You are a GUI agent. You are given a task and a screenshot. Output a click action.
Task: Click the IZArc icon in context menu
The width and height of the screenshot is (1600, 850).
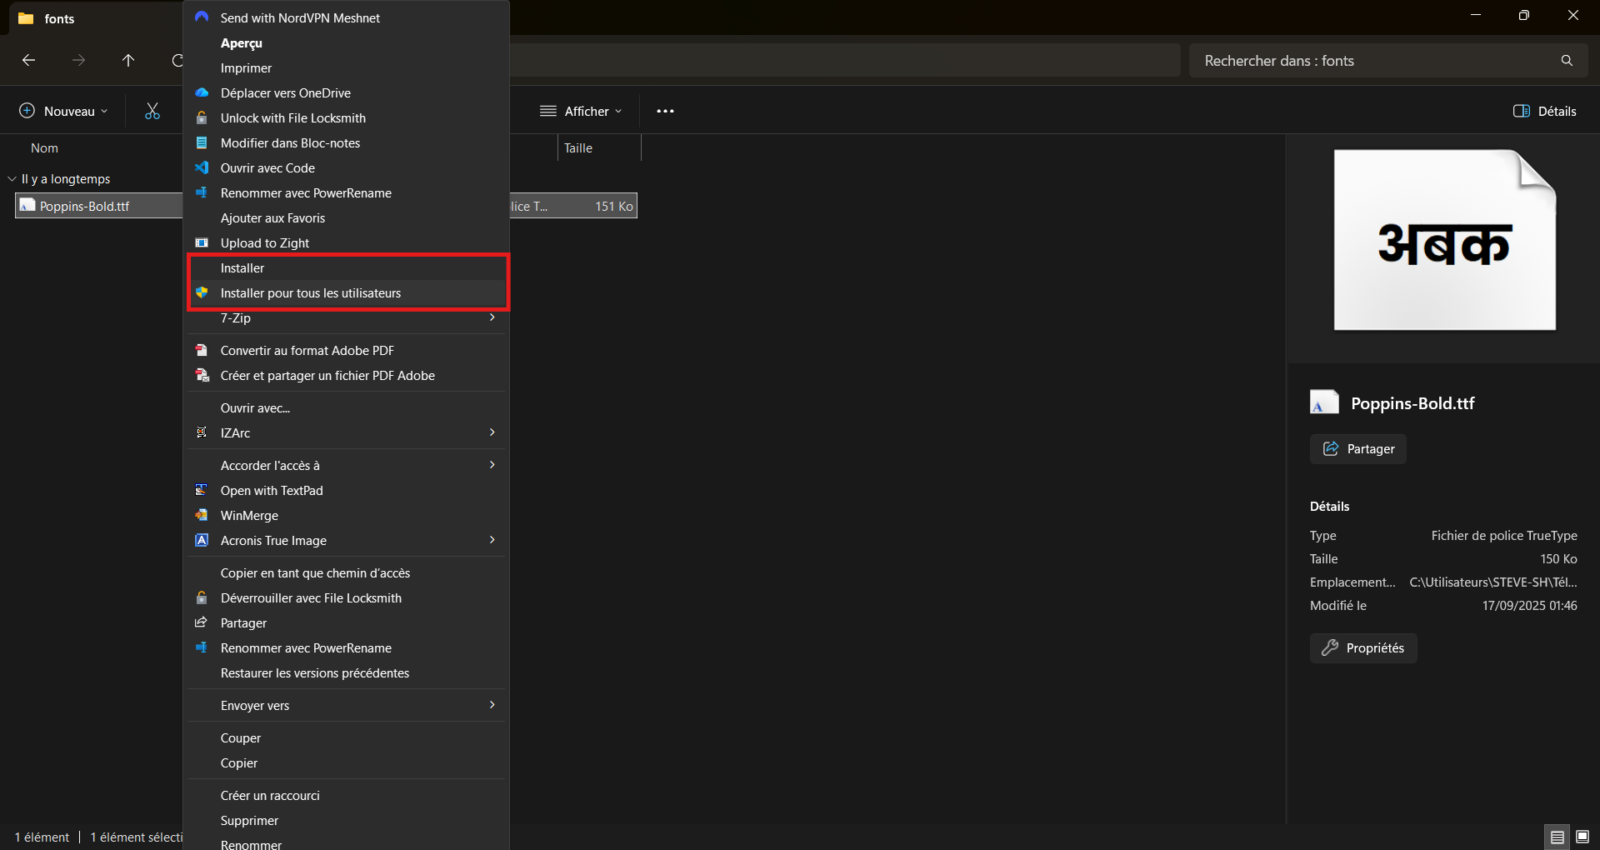coord(202,433)
